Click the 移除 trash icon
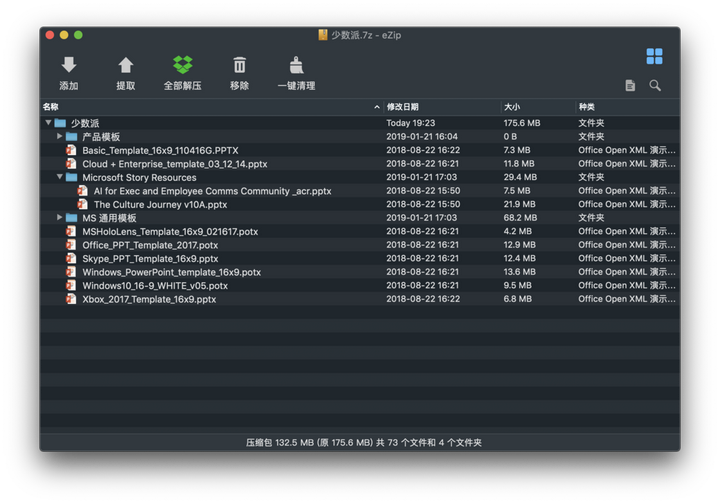Image resolution: width=720 pixels, height=504 pixels. pos(239,65)
